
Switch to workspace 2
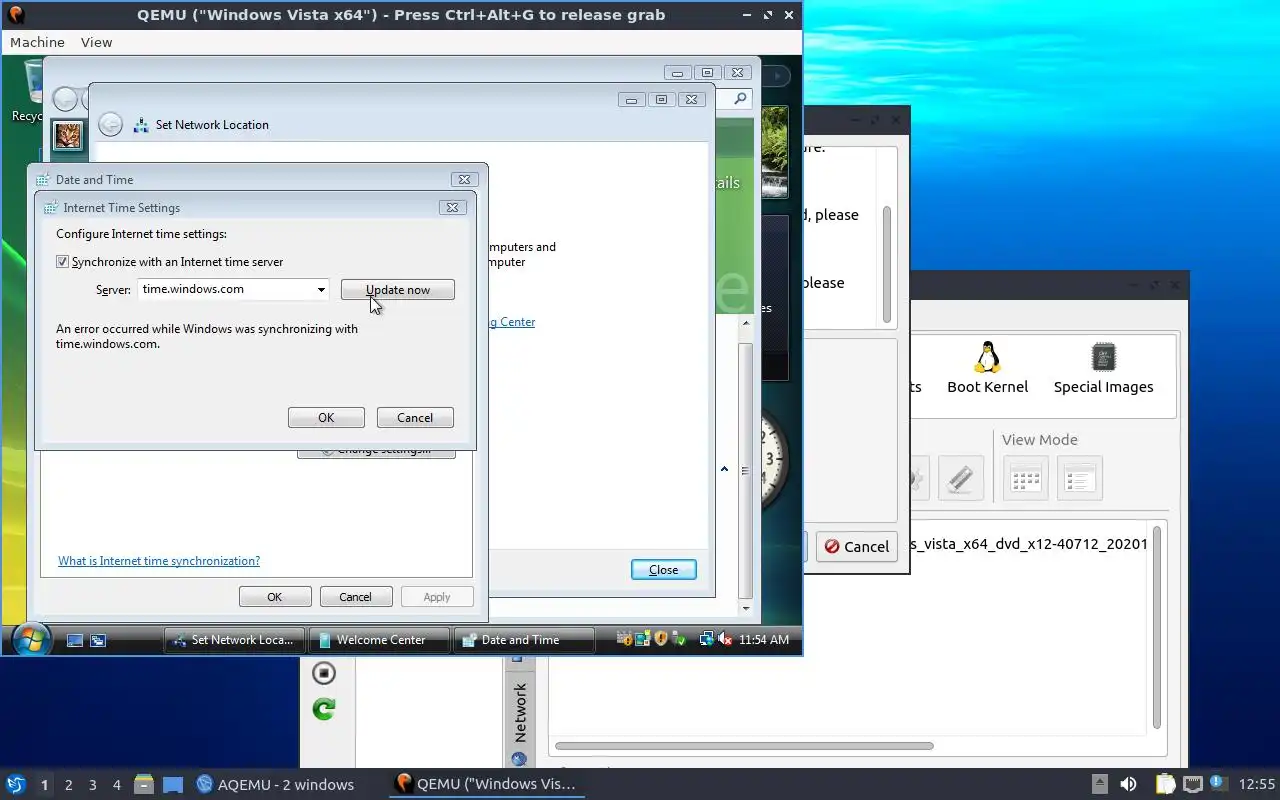point(69,785)
